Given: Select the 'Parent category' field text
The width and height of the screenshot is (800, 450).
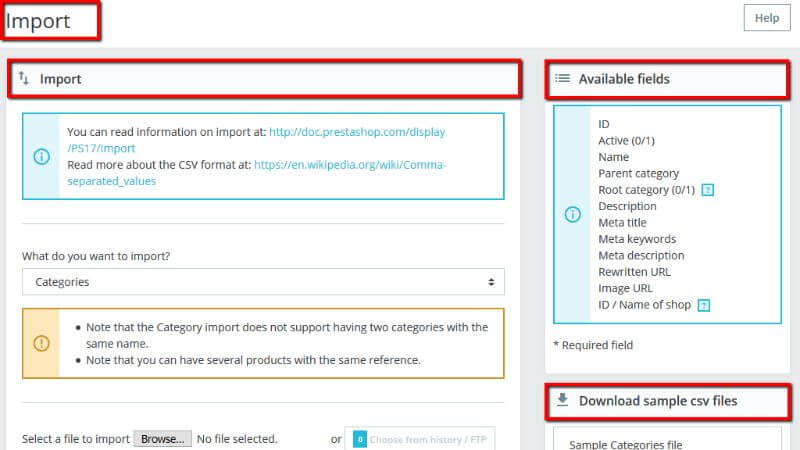Looking at the screenshot, I should [x=638, y=173].
